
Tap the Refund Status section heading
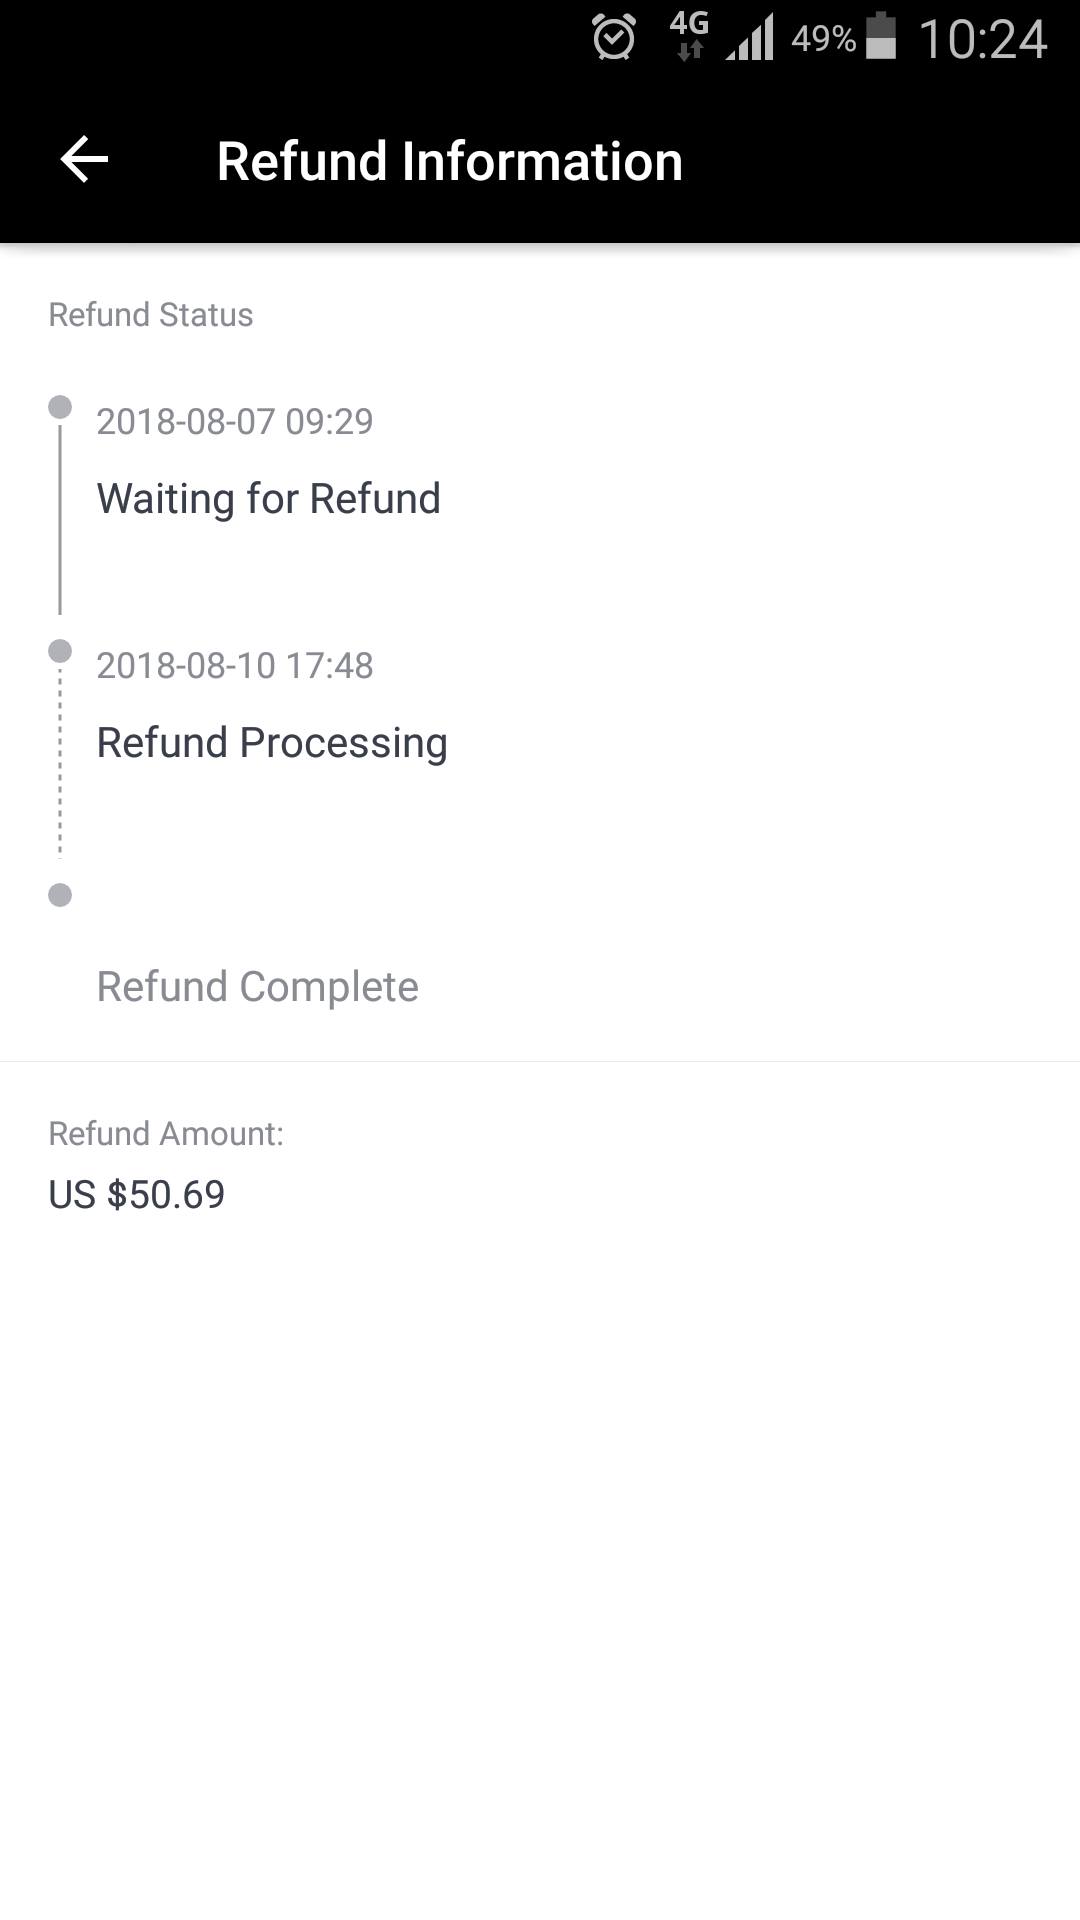pyautogui.click(x=150, y=314)
